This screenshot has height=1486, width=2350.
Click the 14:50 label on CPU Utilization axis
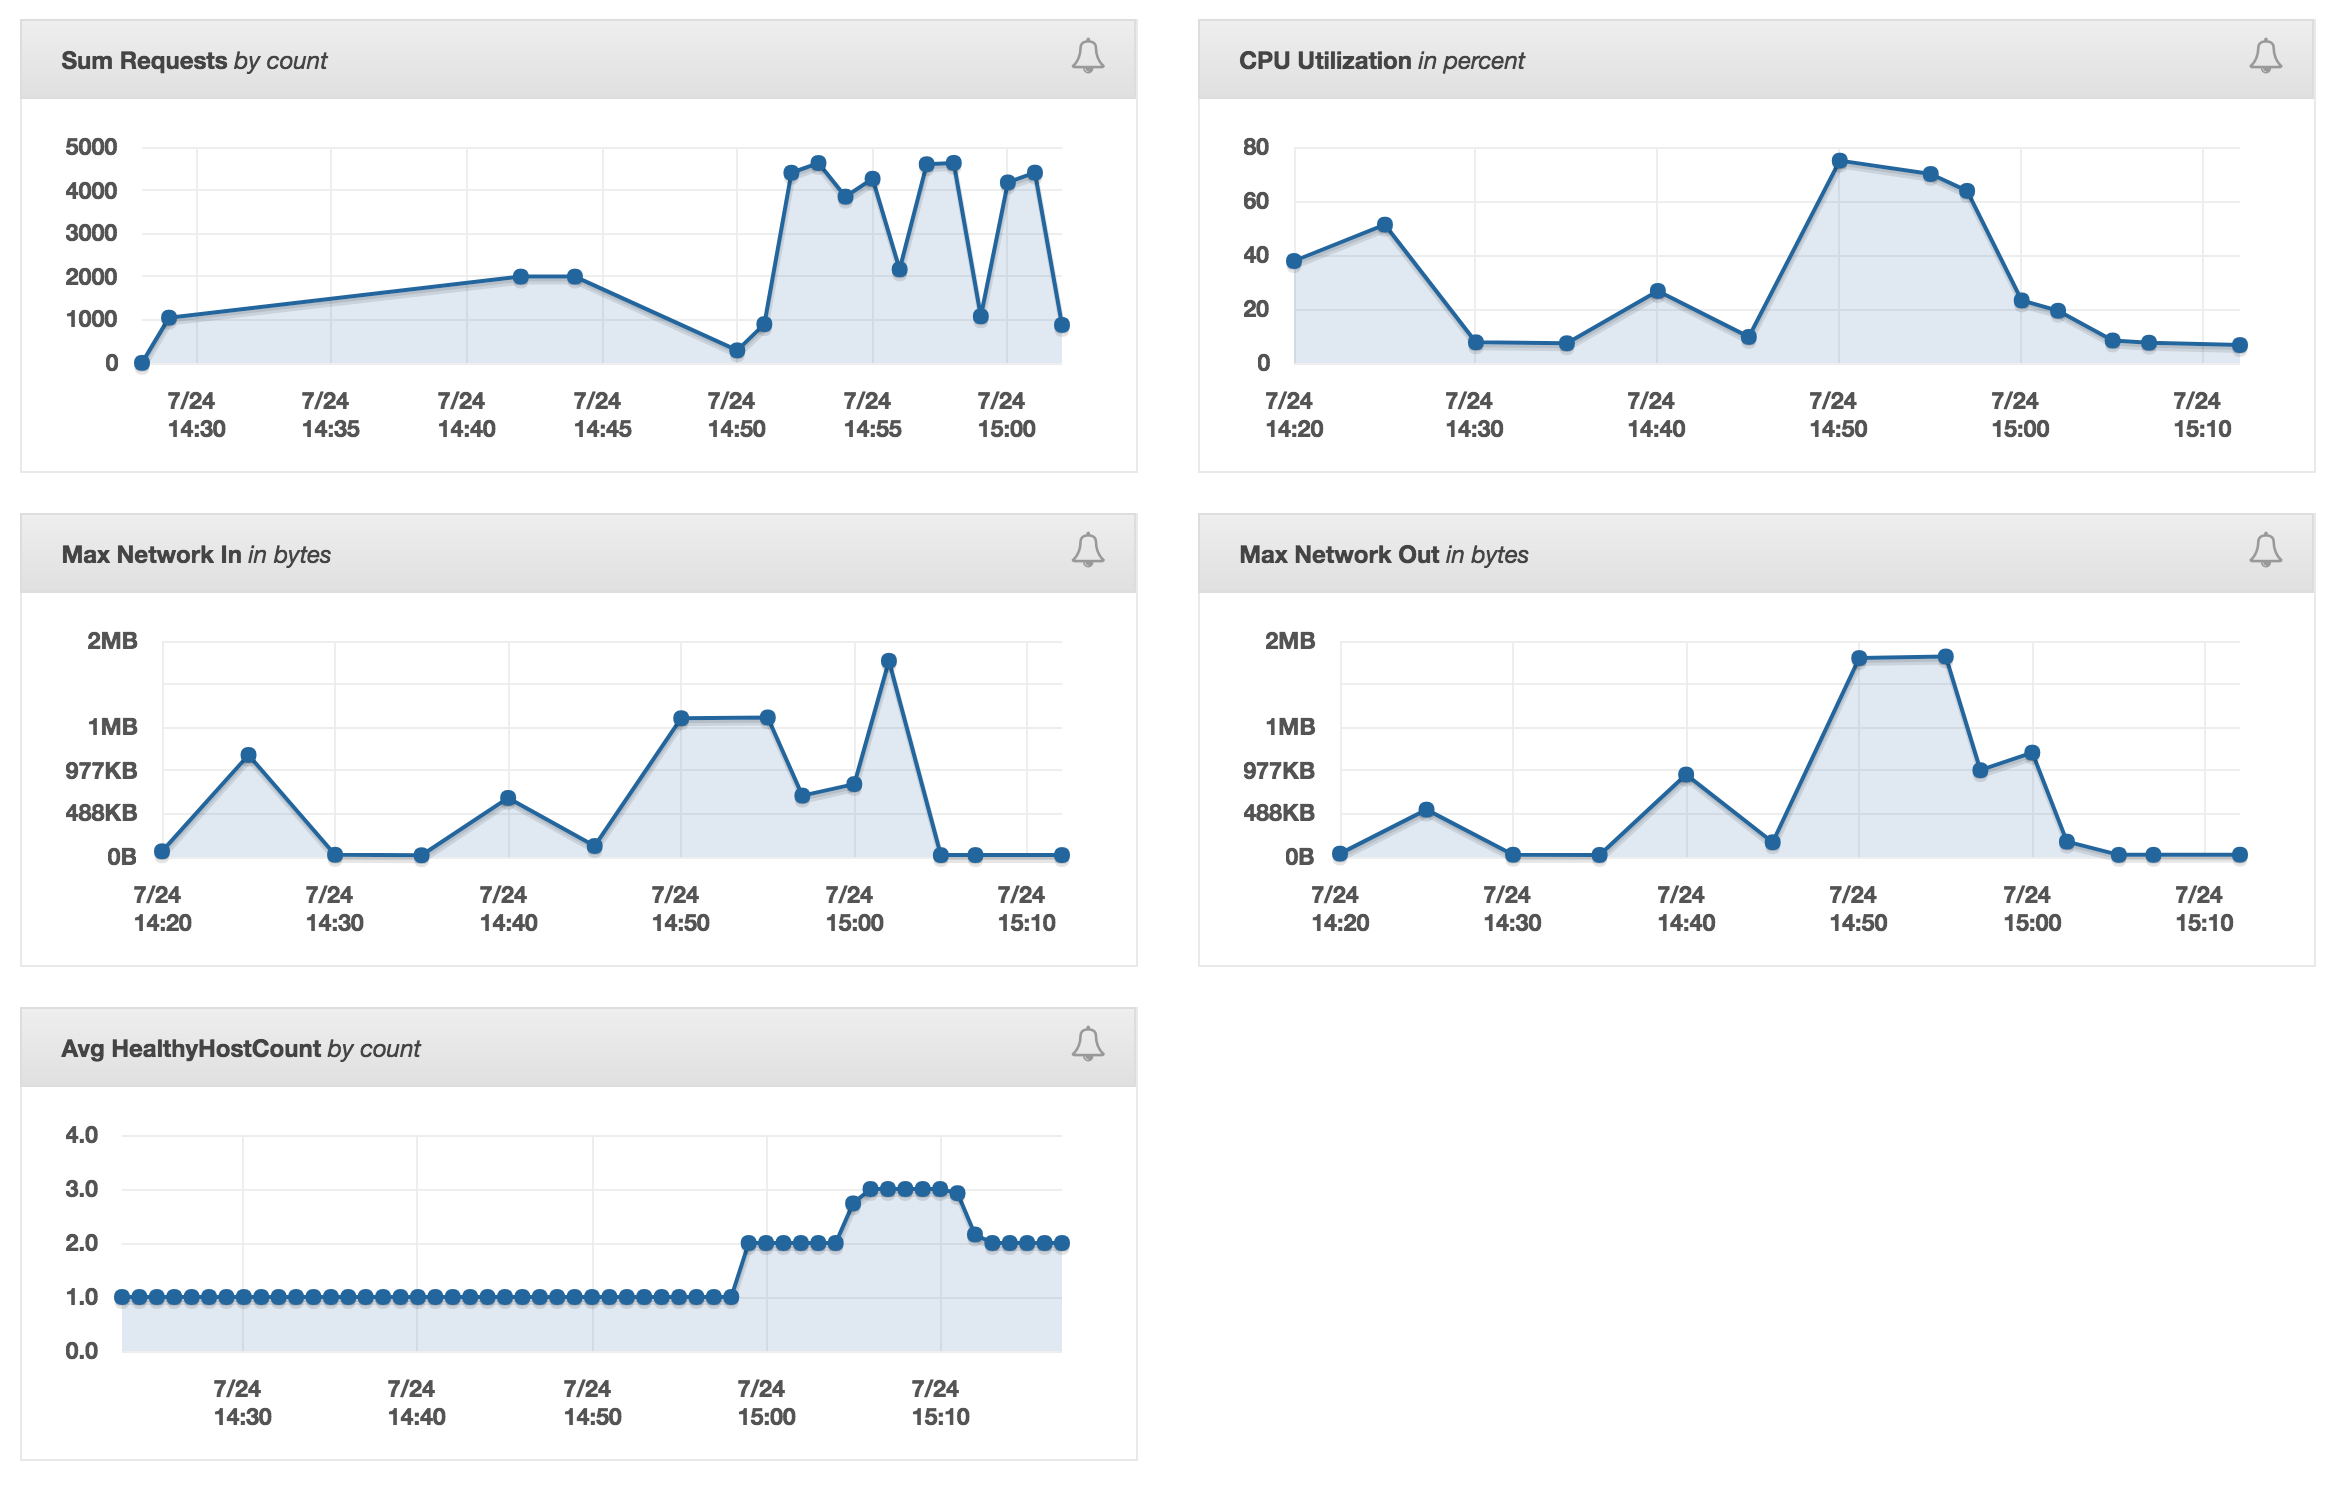point(1840,418)
